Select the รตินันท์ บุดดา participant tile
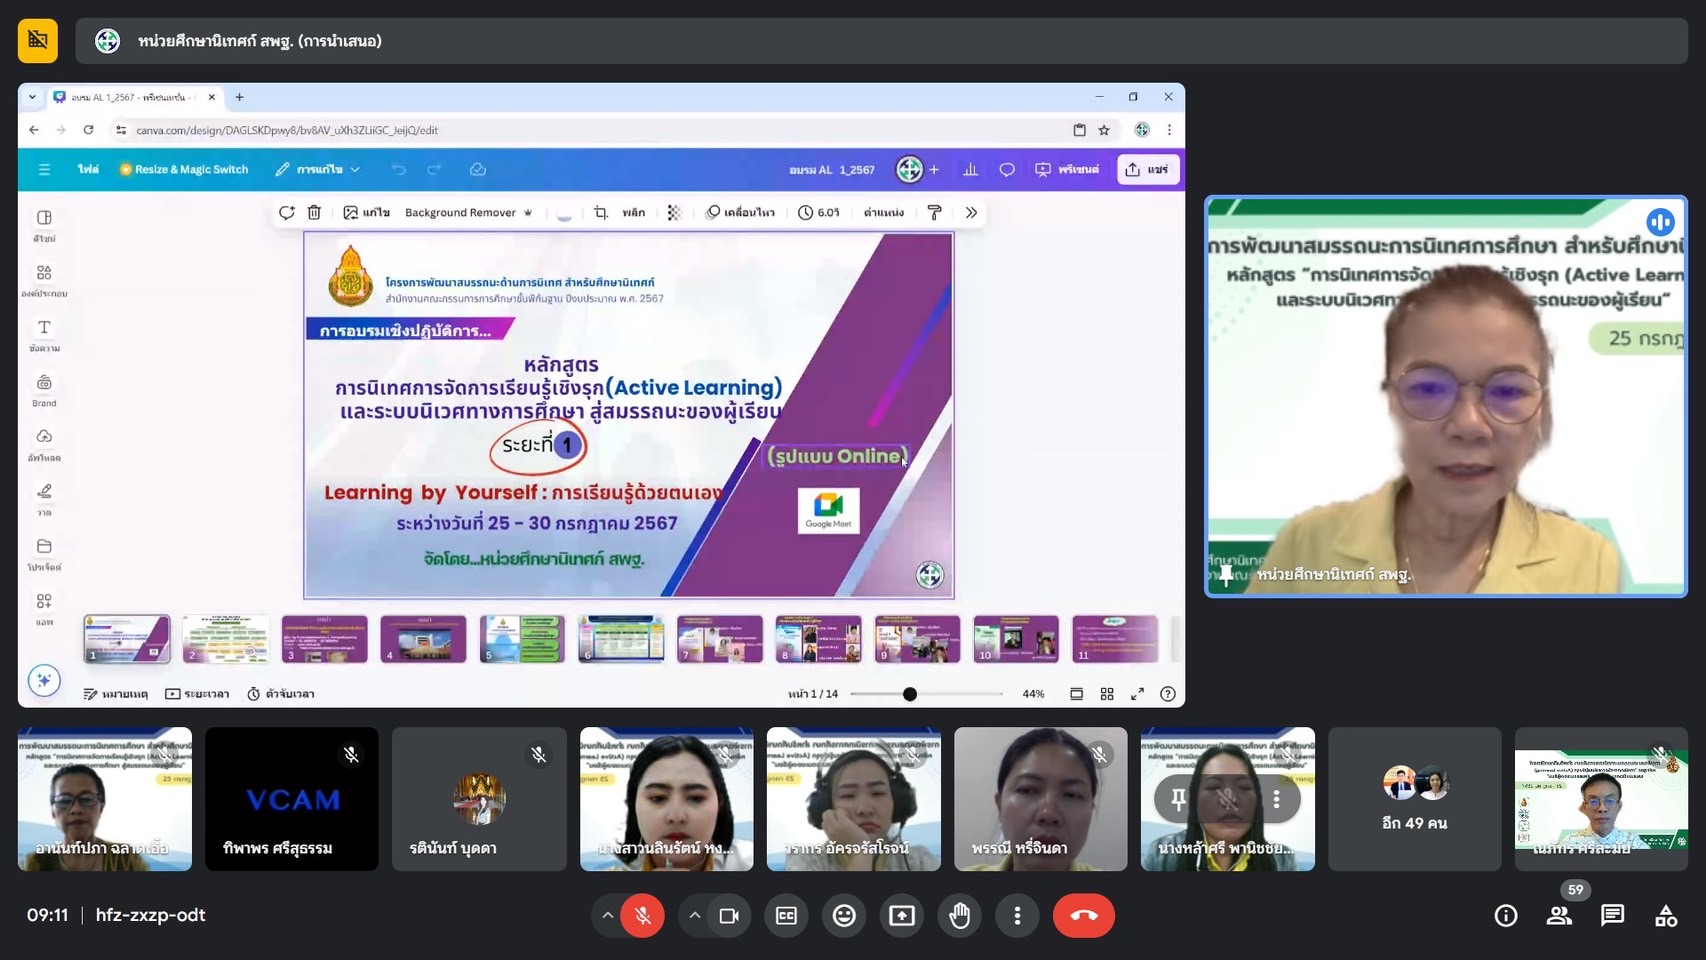1706x960 pixels. click(479, 799)
